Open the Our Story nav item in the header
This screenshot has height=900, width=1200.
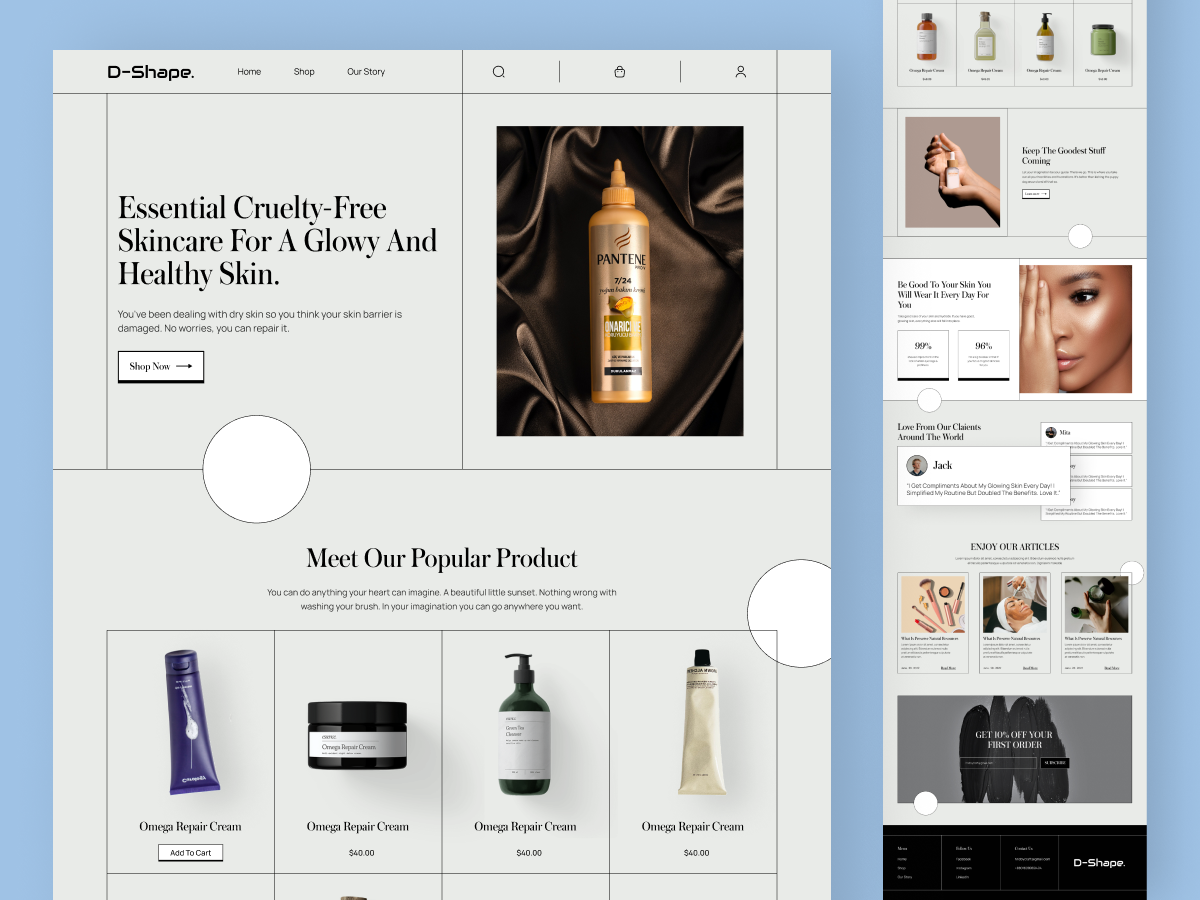coord(366,72)
